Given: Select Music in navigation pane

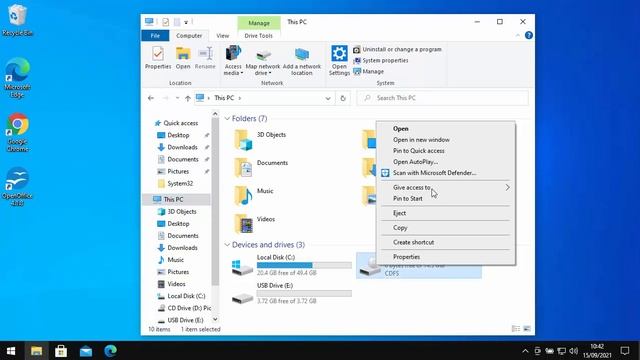Looking at the screenshot, I should pyautogui.click(x=176, y=260).
